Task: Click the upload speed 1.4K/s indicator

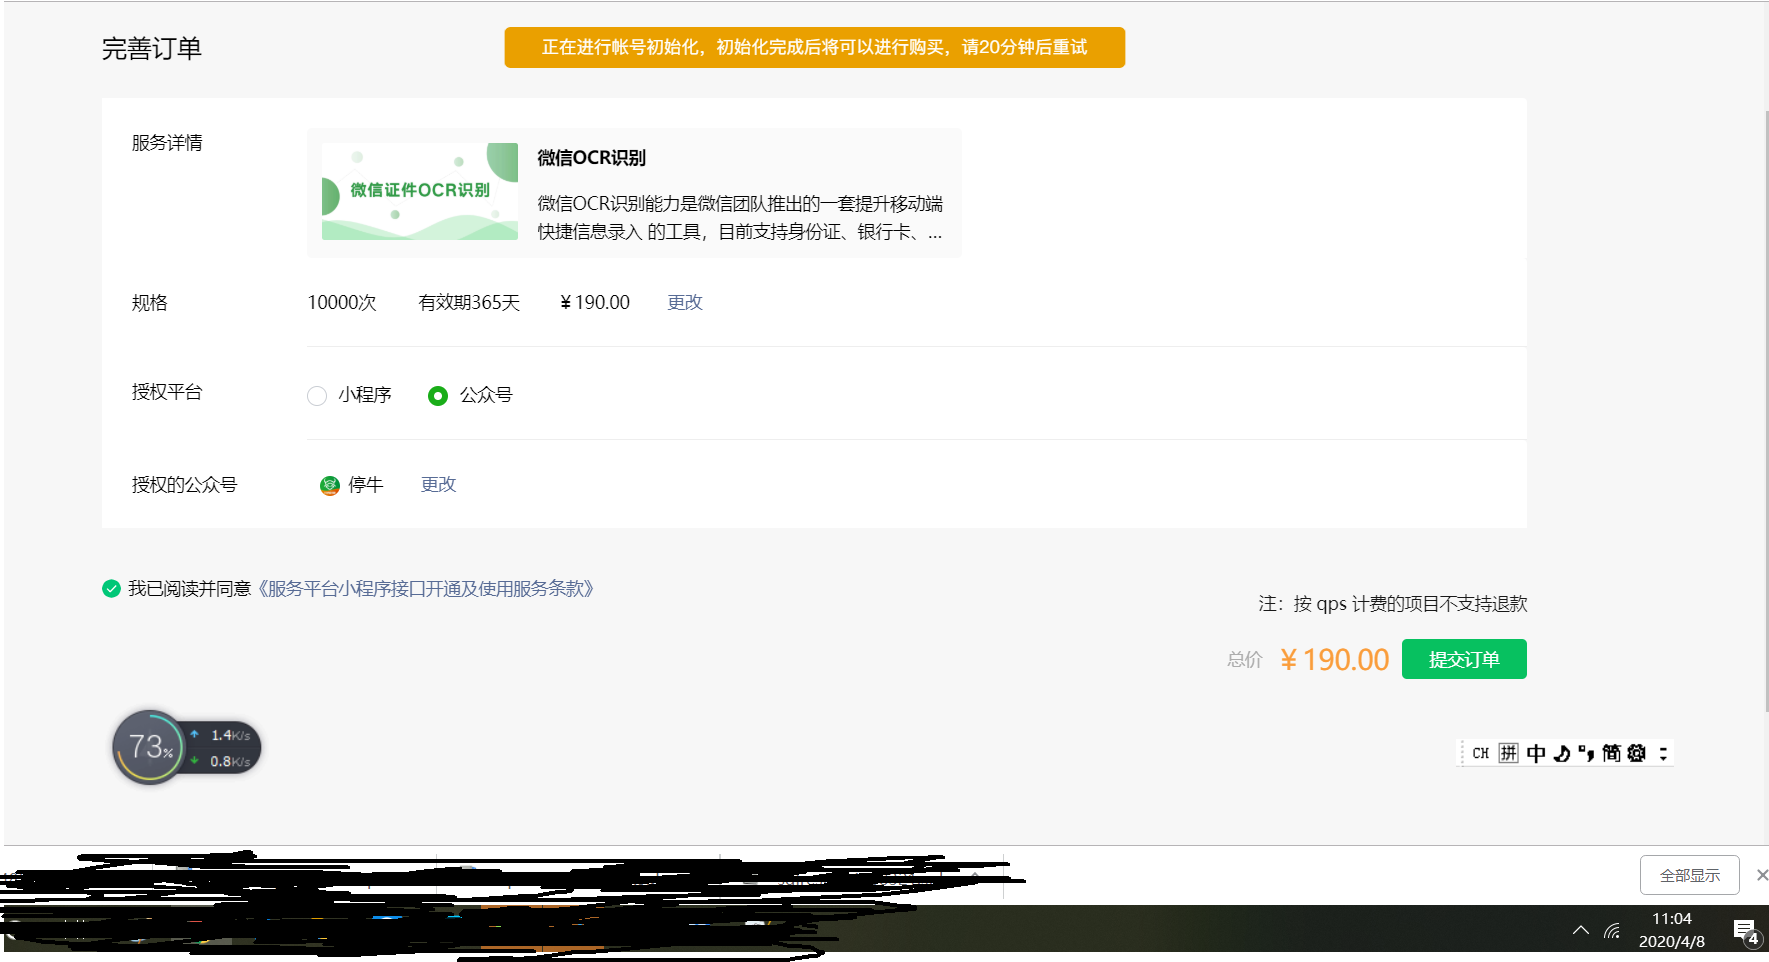Action: pos(222,735)
